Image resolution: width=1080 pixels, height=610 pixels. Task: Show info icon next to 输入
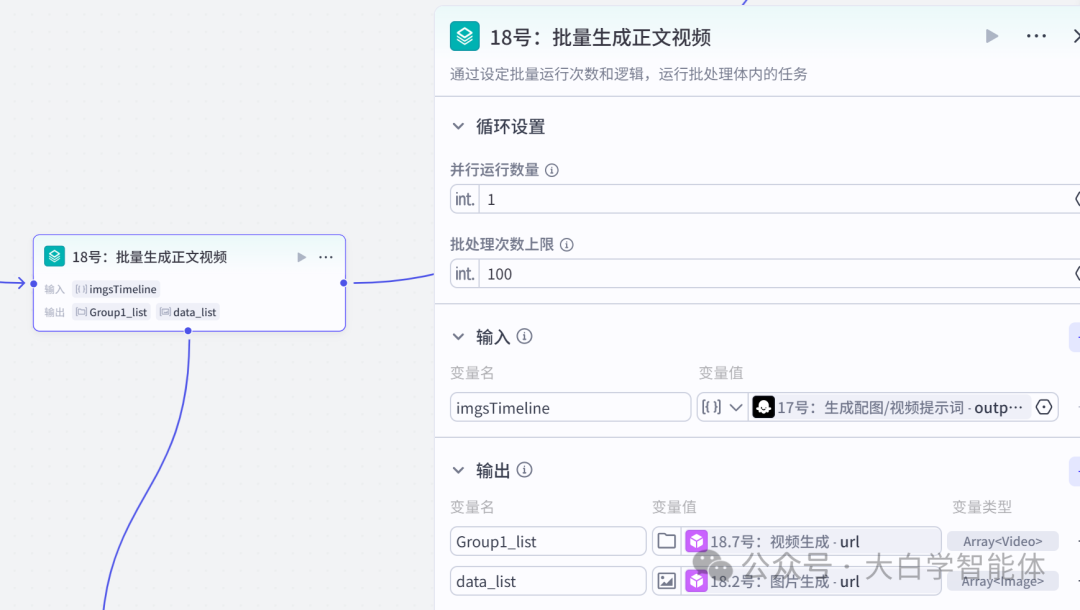tap(524, 336)
